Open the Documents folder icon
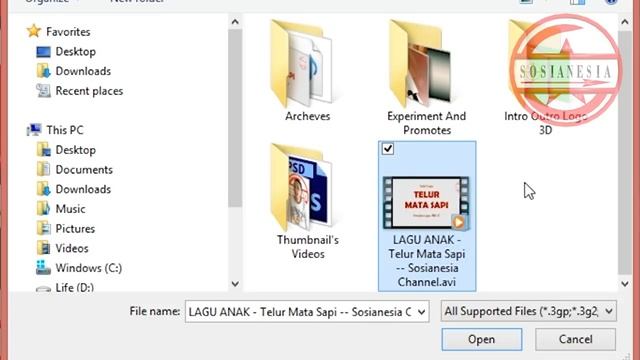The image size is (640, 360). tap(43, 169)
